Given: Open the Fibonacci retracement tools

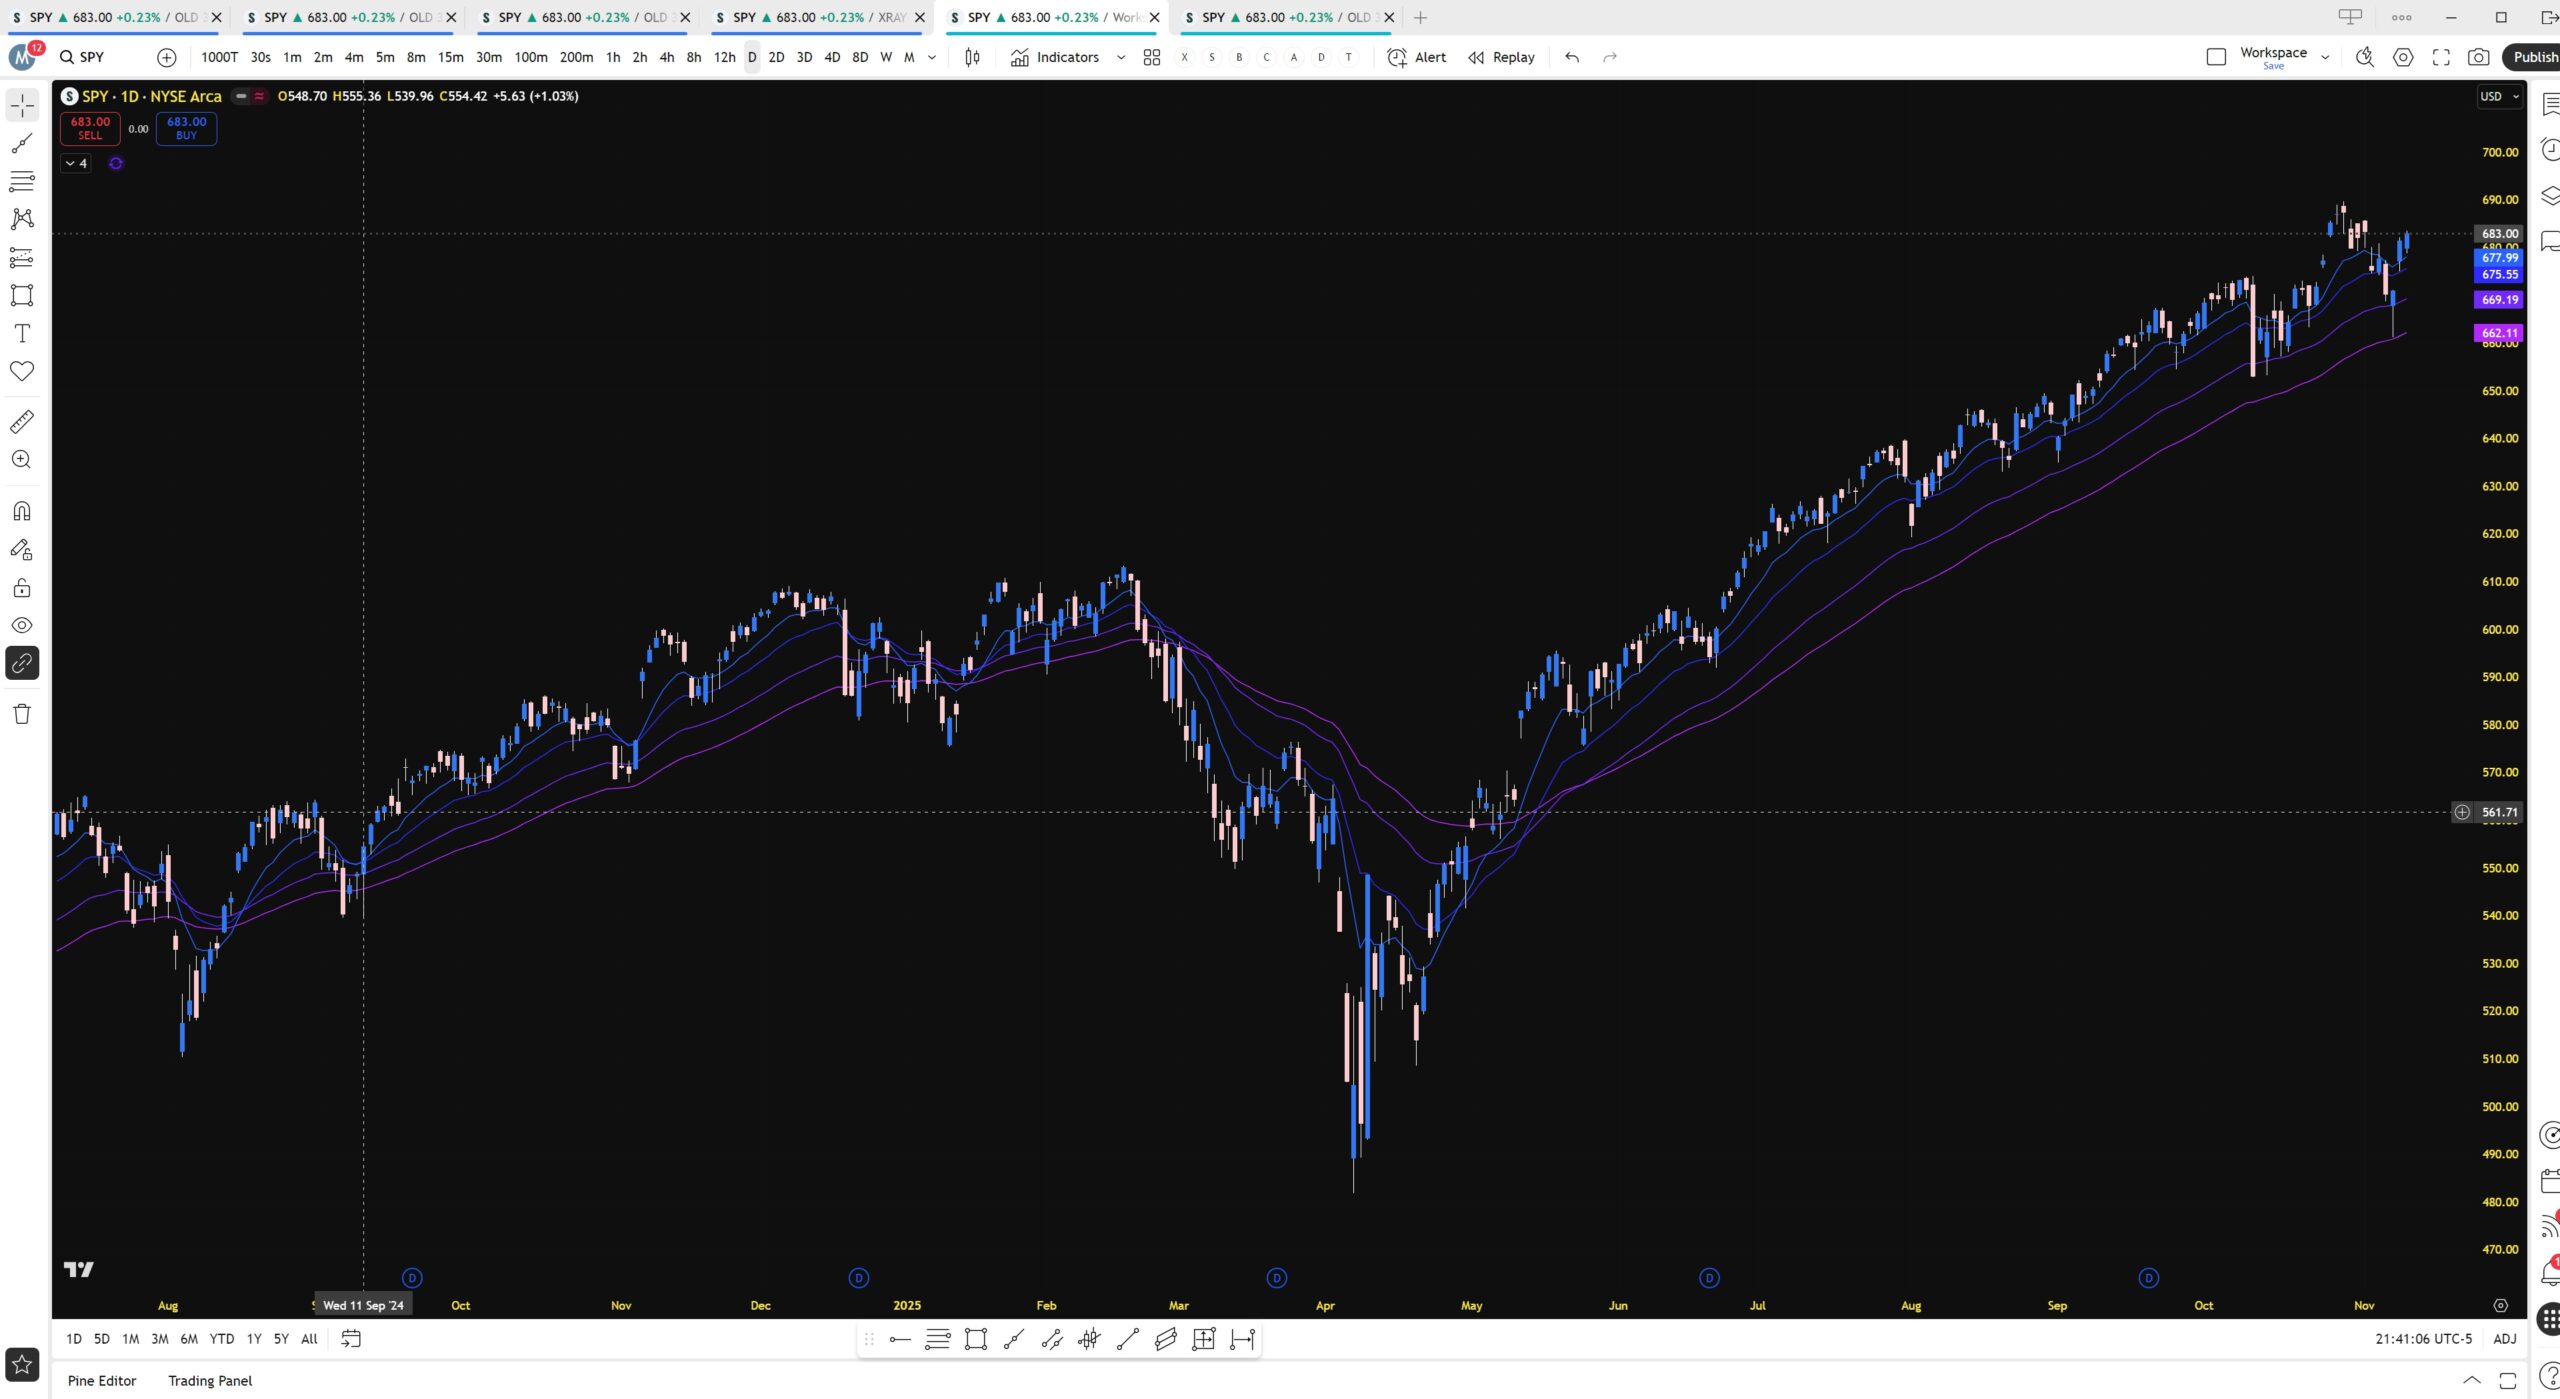Looking at the screenshot, I should tap(22, 182).
